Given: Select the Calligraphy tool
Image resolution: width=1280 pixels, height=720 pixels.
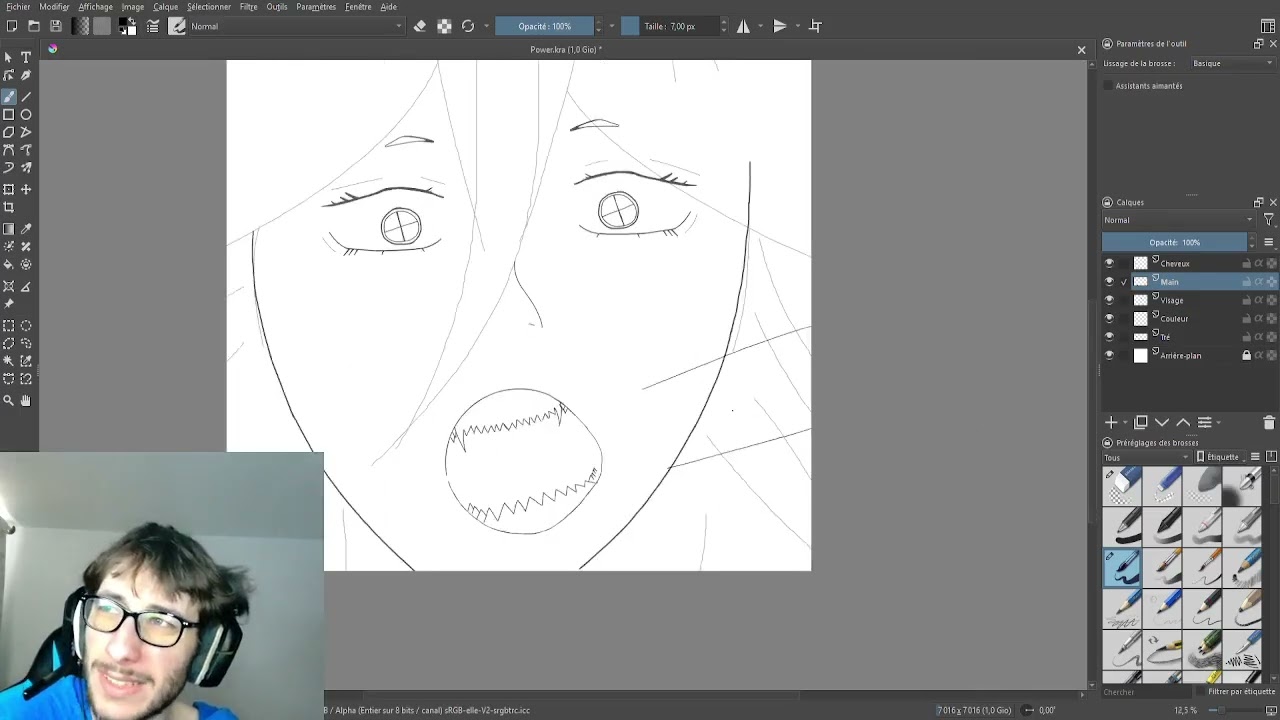Looking at the screenshot, I should point(26,76).
